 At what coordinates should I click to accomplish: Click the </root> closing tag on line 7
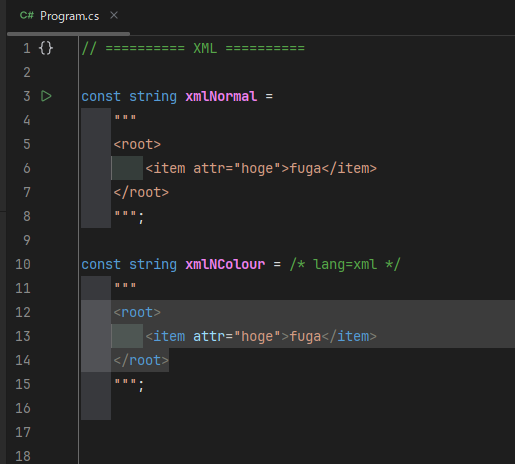coord(141,192)
